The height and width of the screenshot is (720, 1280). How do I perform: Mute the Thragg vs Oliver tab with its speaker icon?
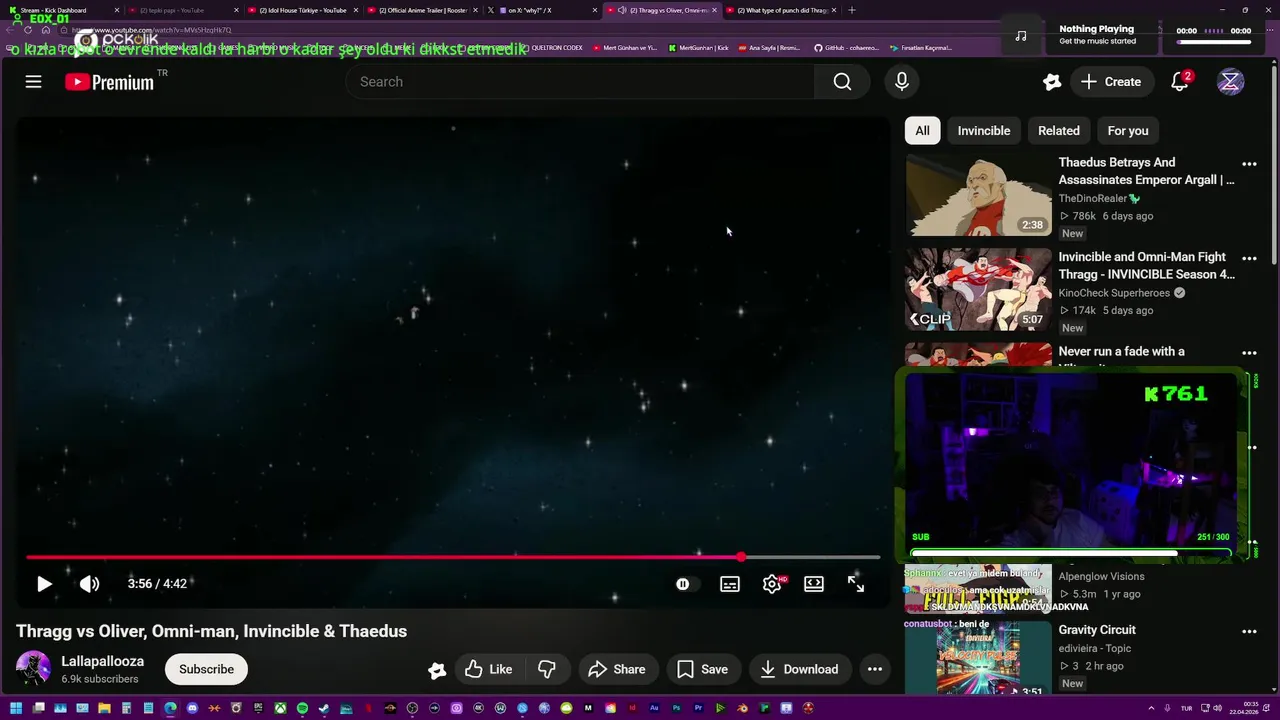click(x=622, y=10)
